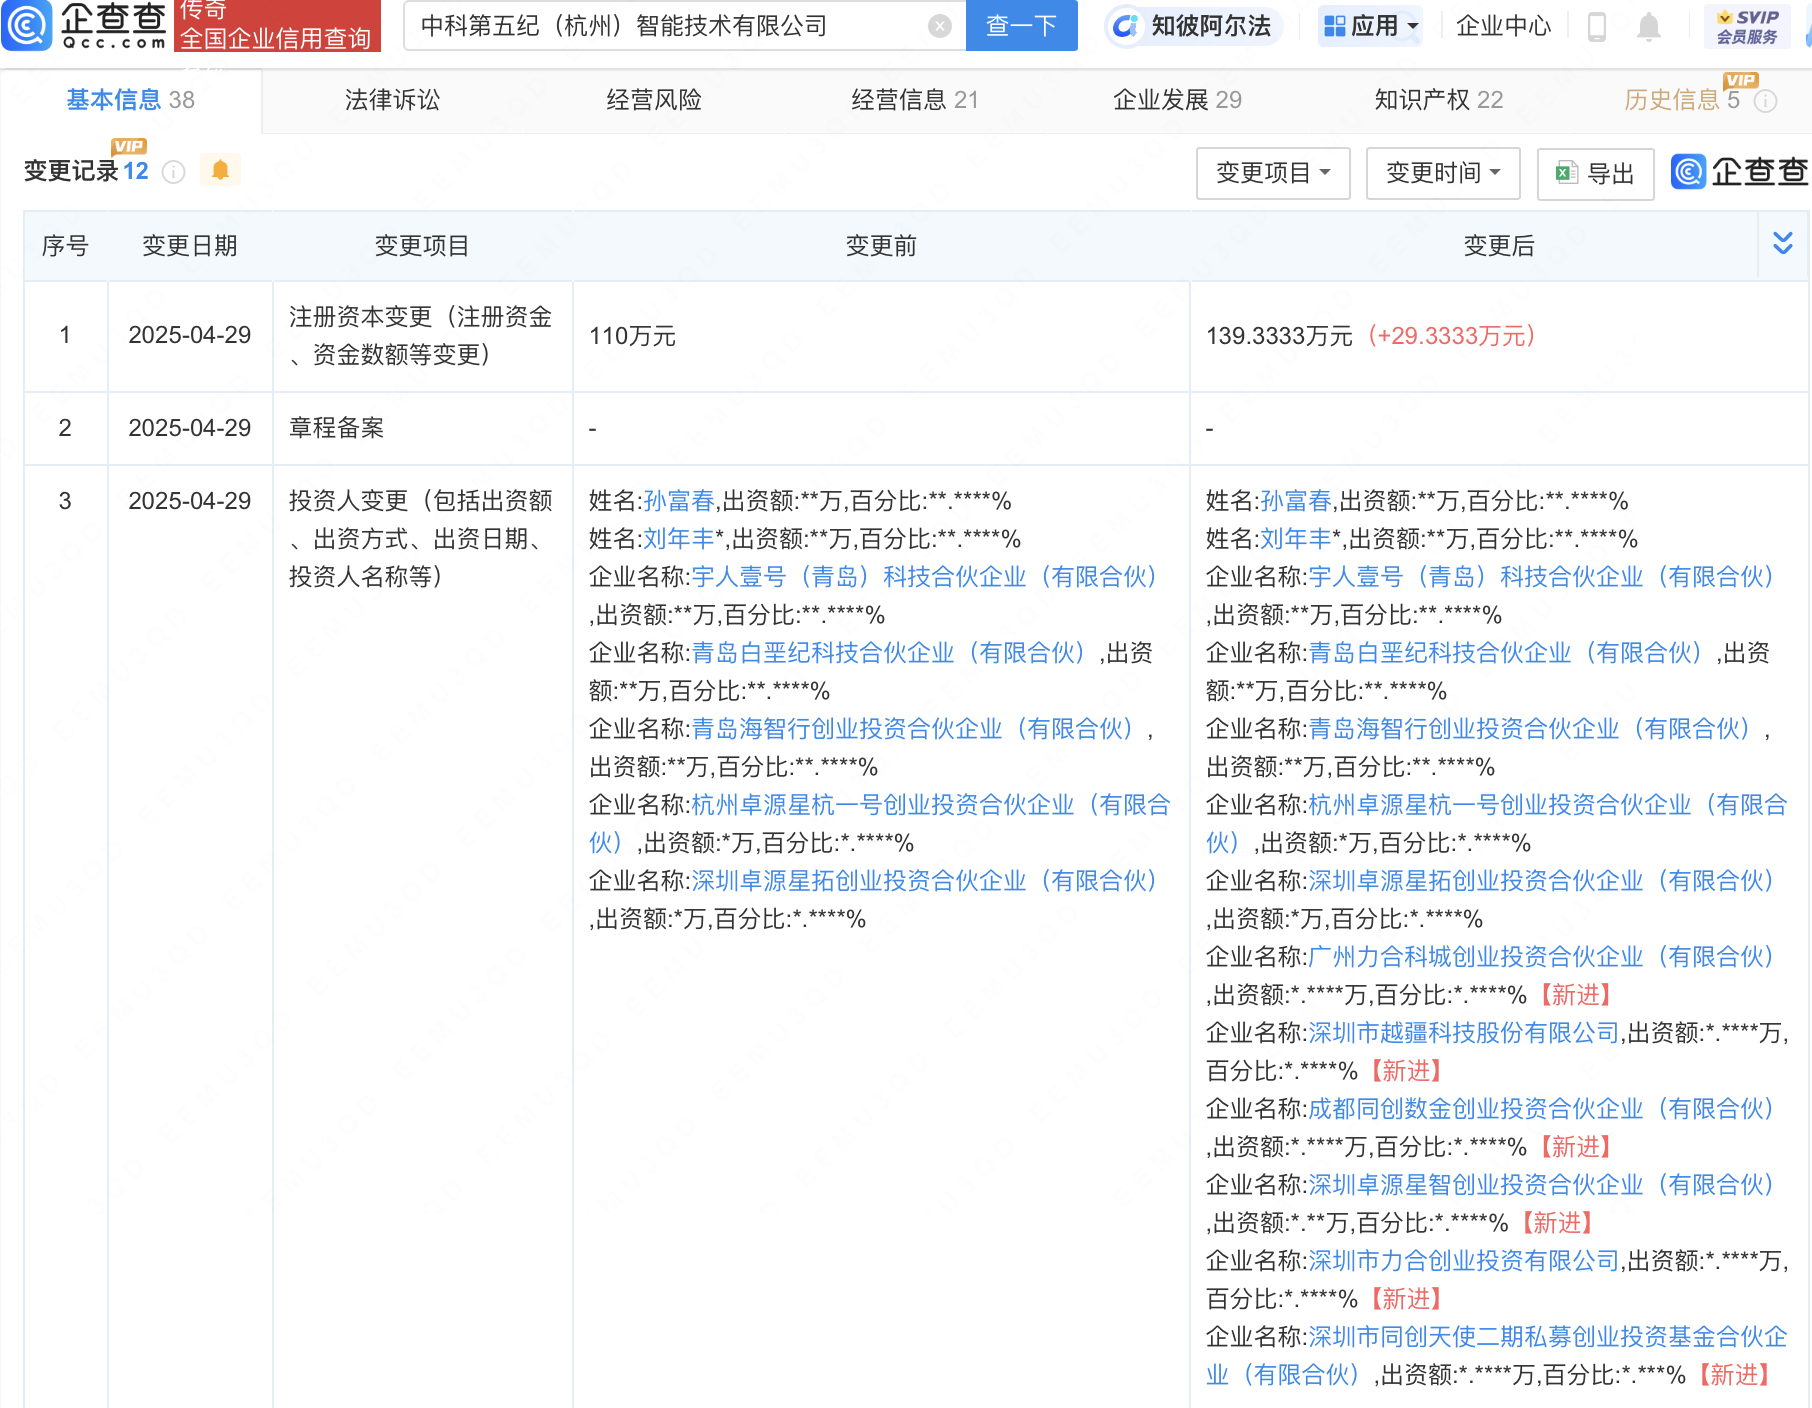Switch to 历史信息 5 tab

pos(1682,100)
